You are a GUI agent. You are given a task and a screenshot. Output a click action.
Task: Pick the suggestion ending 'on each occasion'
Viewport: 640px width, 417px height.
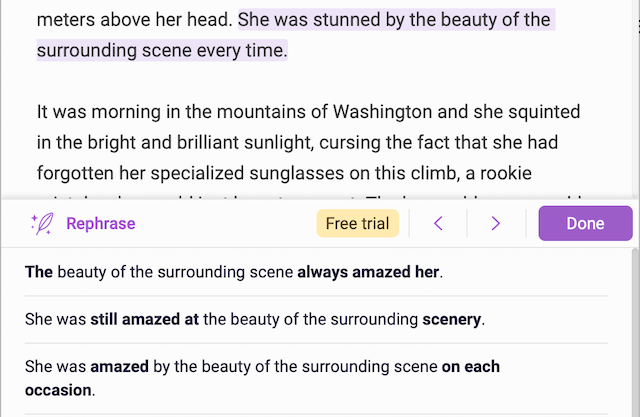[316, 379]
